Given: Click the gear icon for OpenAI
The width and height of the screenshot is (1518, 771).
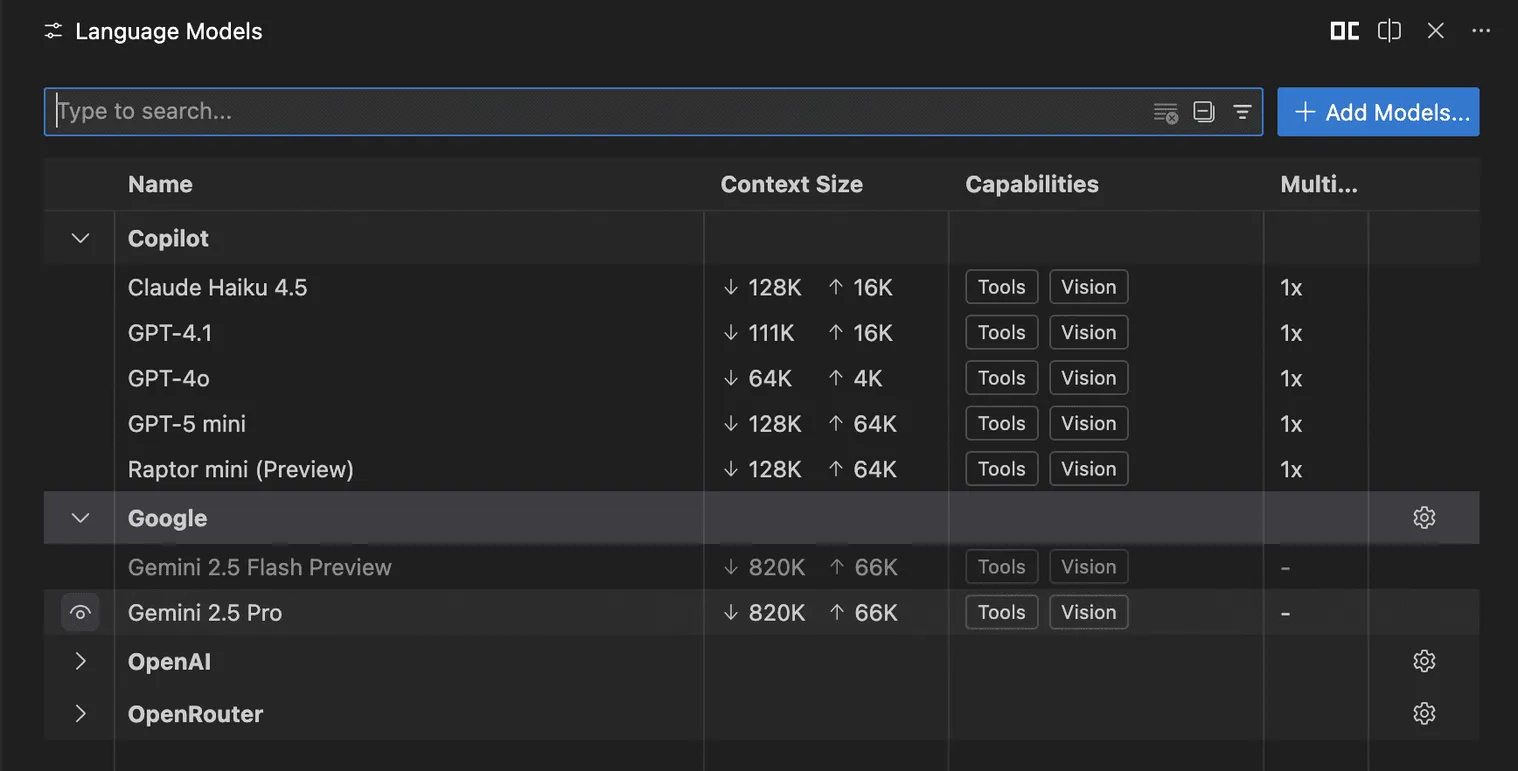Looking at the screenshot, I should pos(1424,661).
